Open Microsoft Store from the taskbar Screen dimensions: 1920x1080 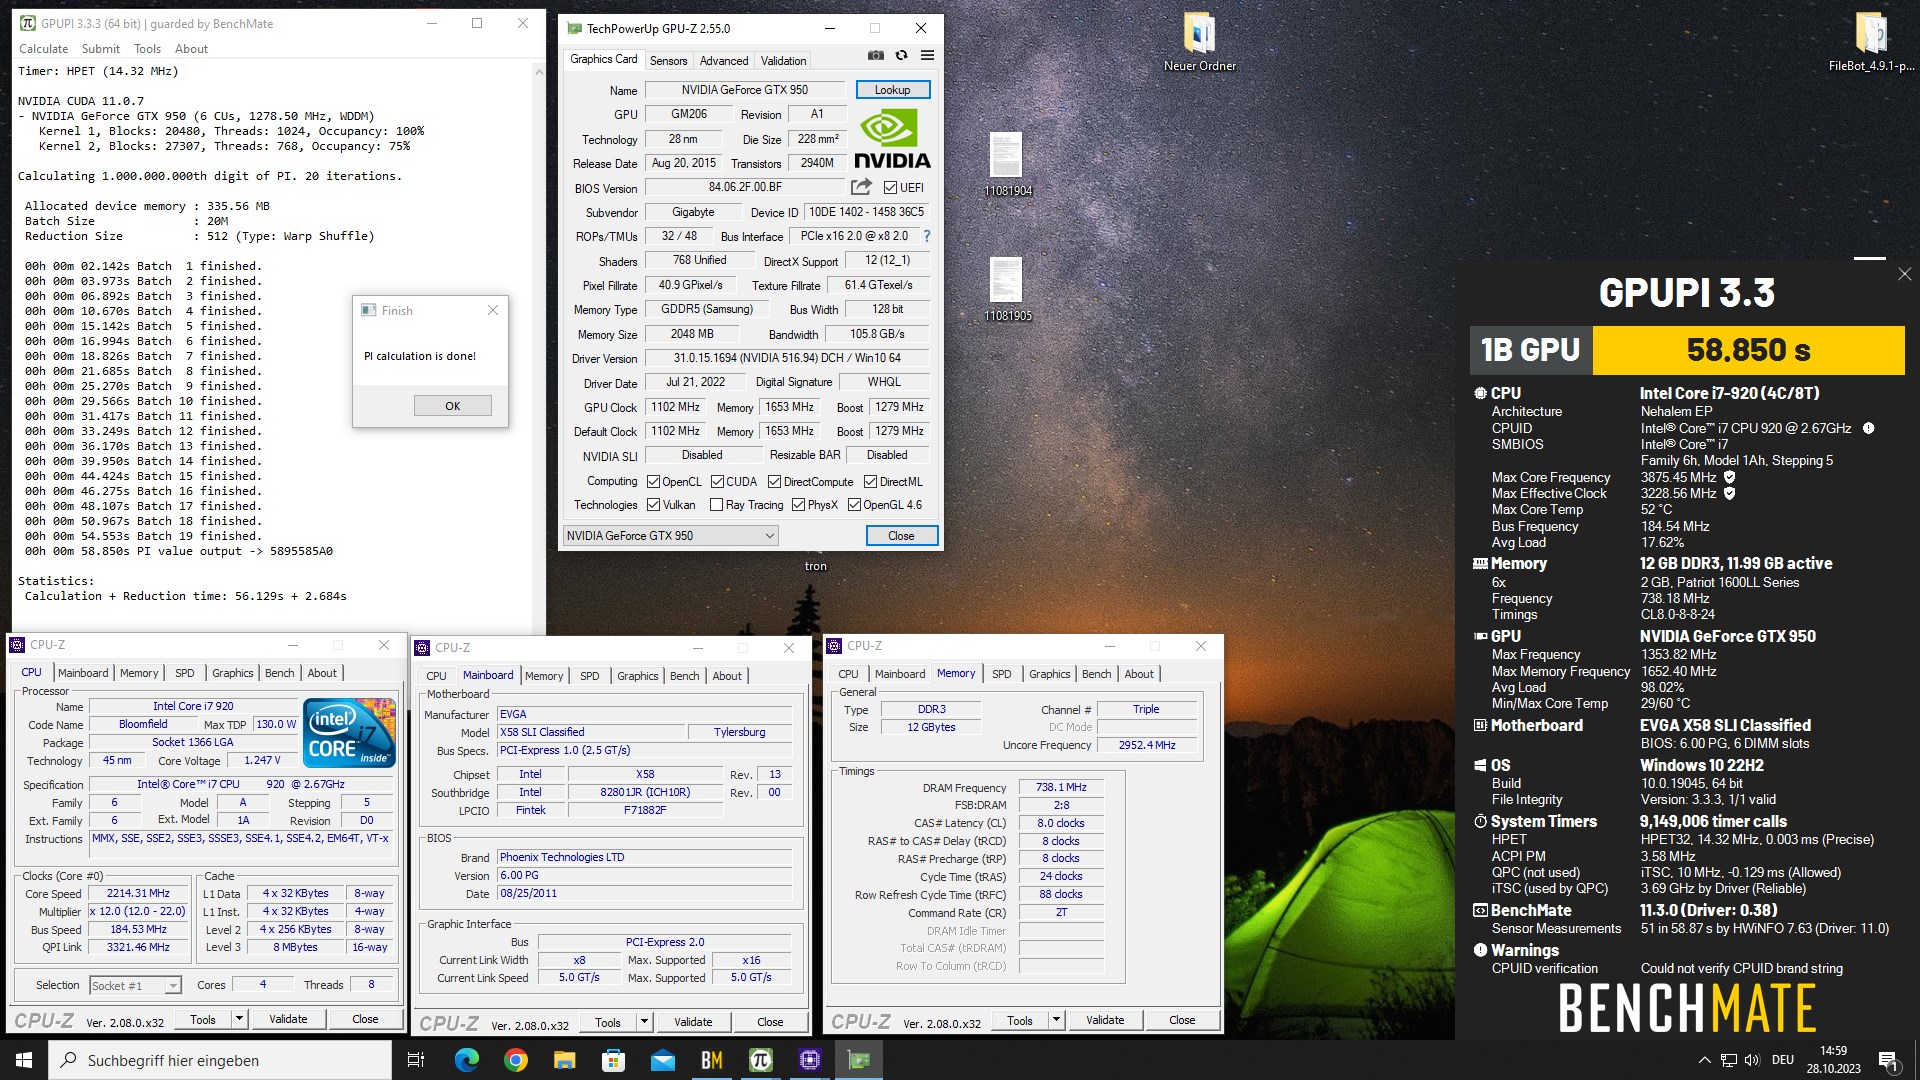pos(614,1060)
